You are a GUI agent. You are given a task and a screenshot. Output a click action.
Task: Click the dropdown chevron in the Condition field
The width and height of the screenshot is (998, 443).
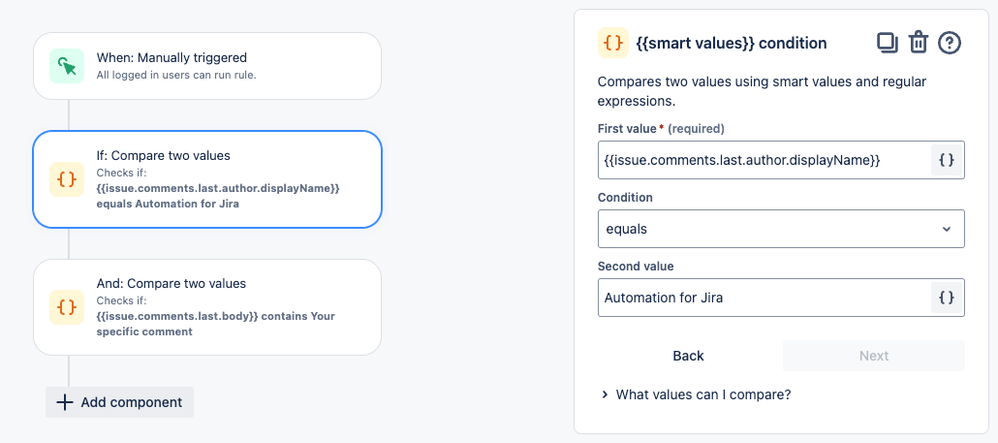(x=946, y=229)
